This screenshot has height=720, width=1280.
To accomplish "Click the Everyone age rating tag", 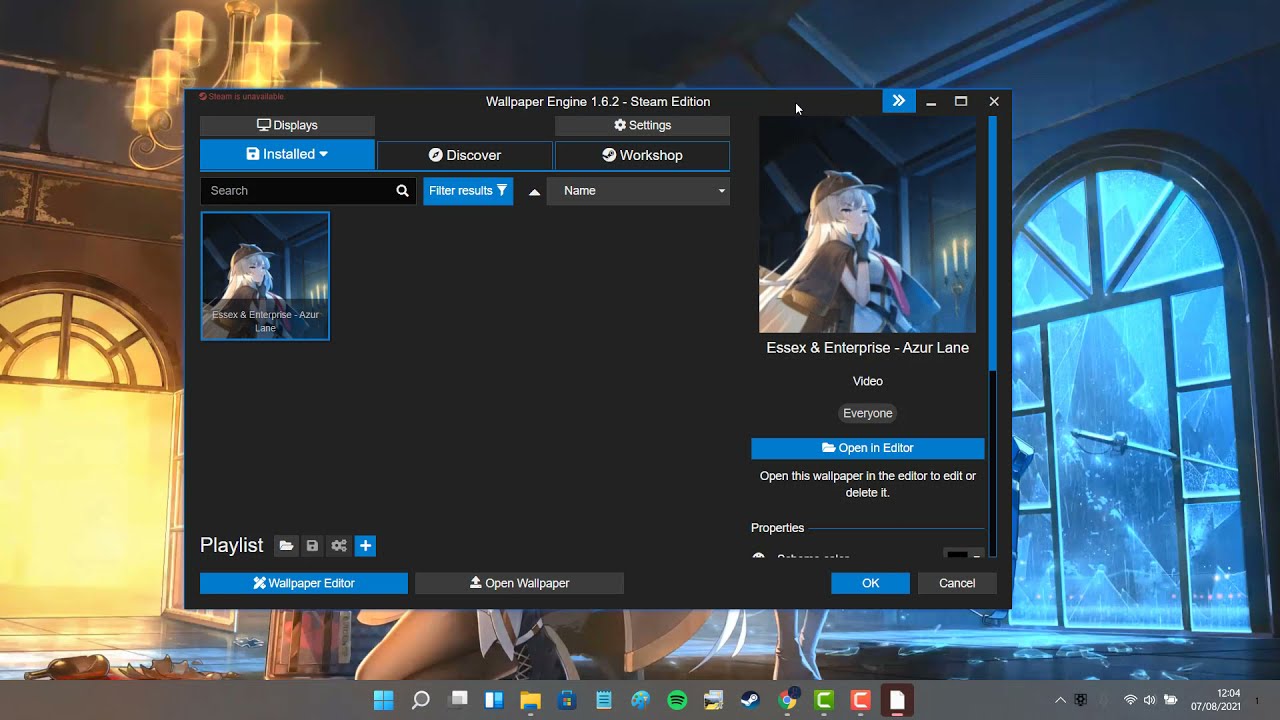I will (x=868, y=413).
